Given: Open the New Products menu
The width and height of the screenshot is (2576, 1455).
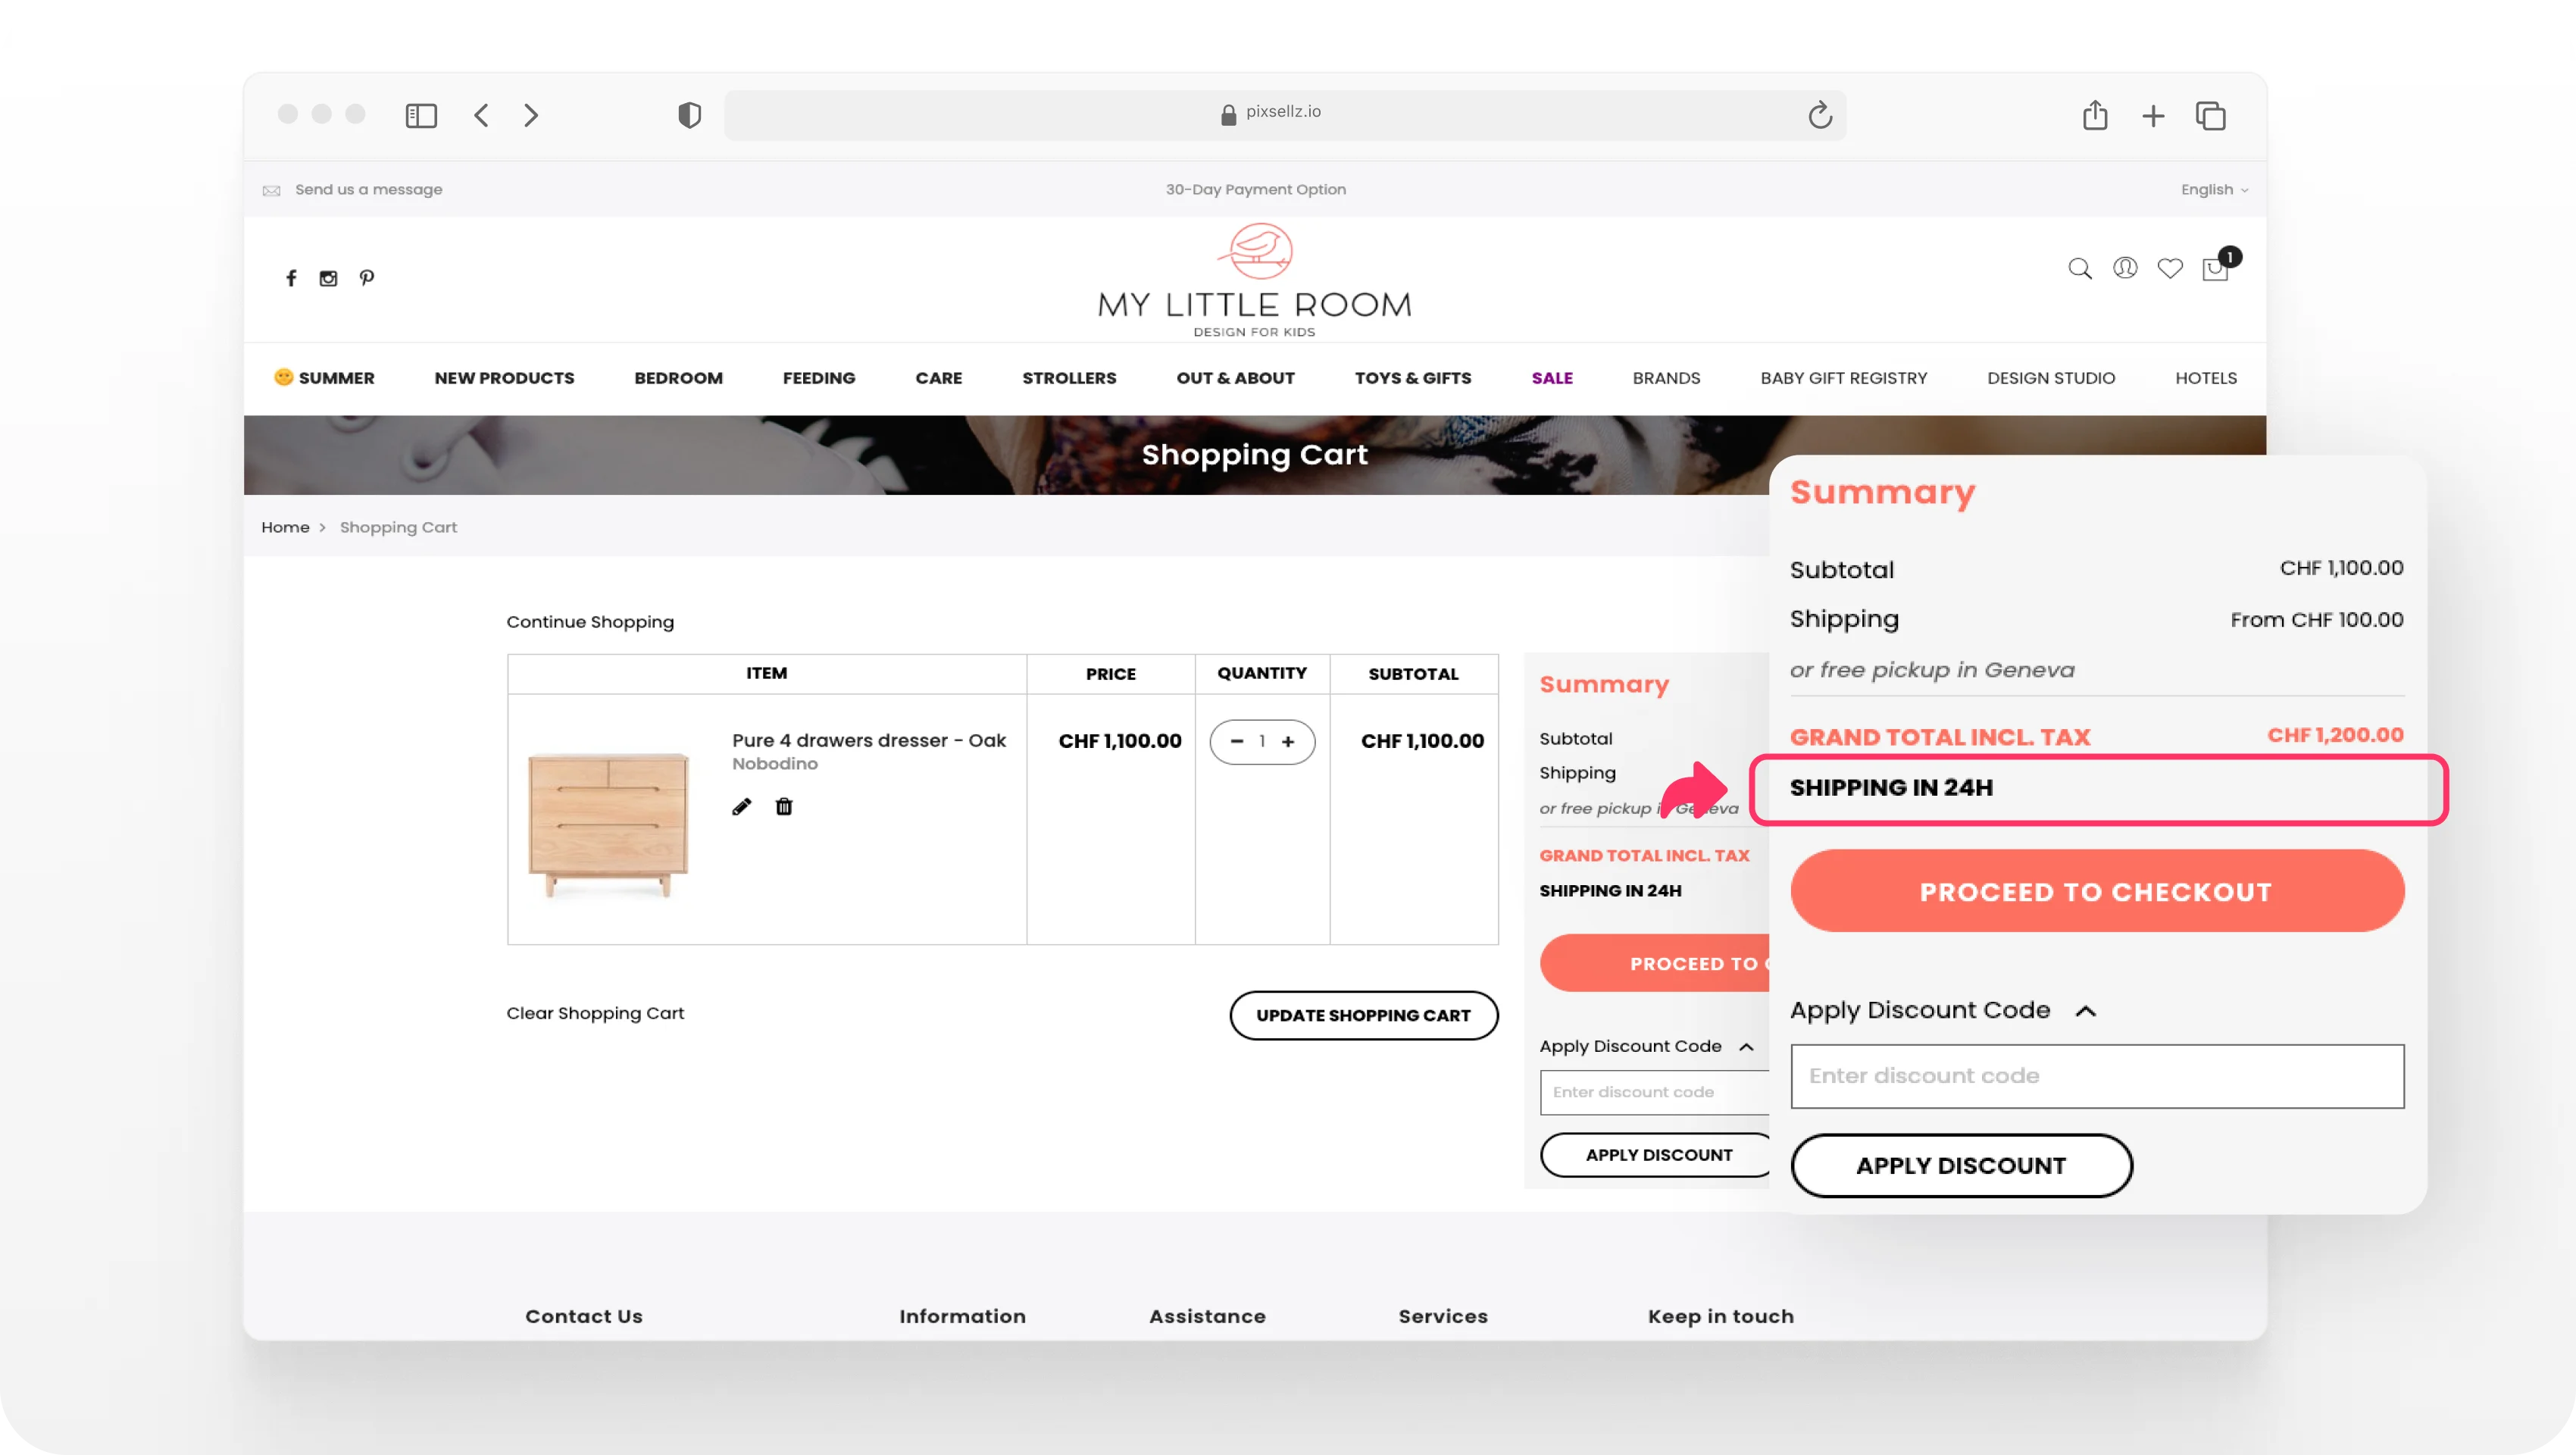Looking at the screenshot, I should 504,378.
